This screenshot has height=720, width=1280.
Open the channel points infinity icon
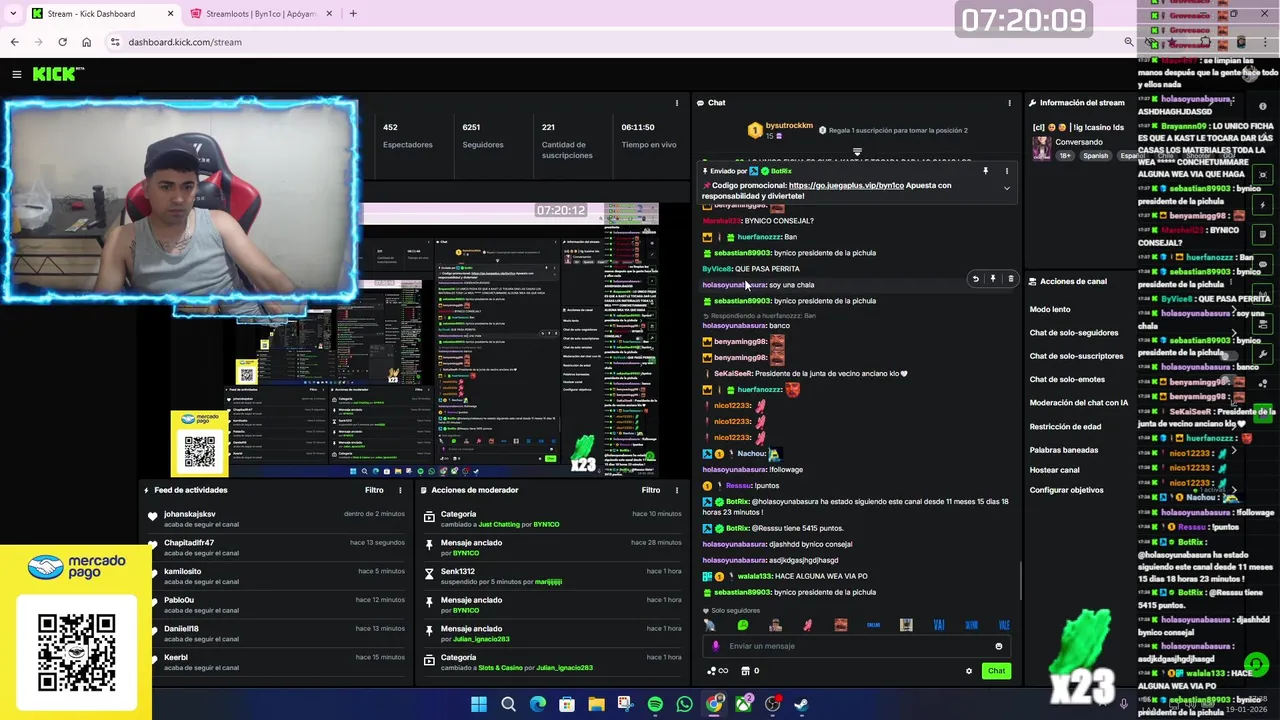tap(718, 671)
